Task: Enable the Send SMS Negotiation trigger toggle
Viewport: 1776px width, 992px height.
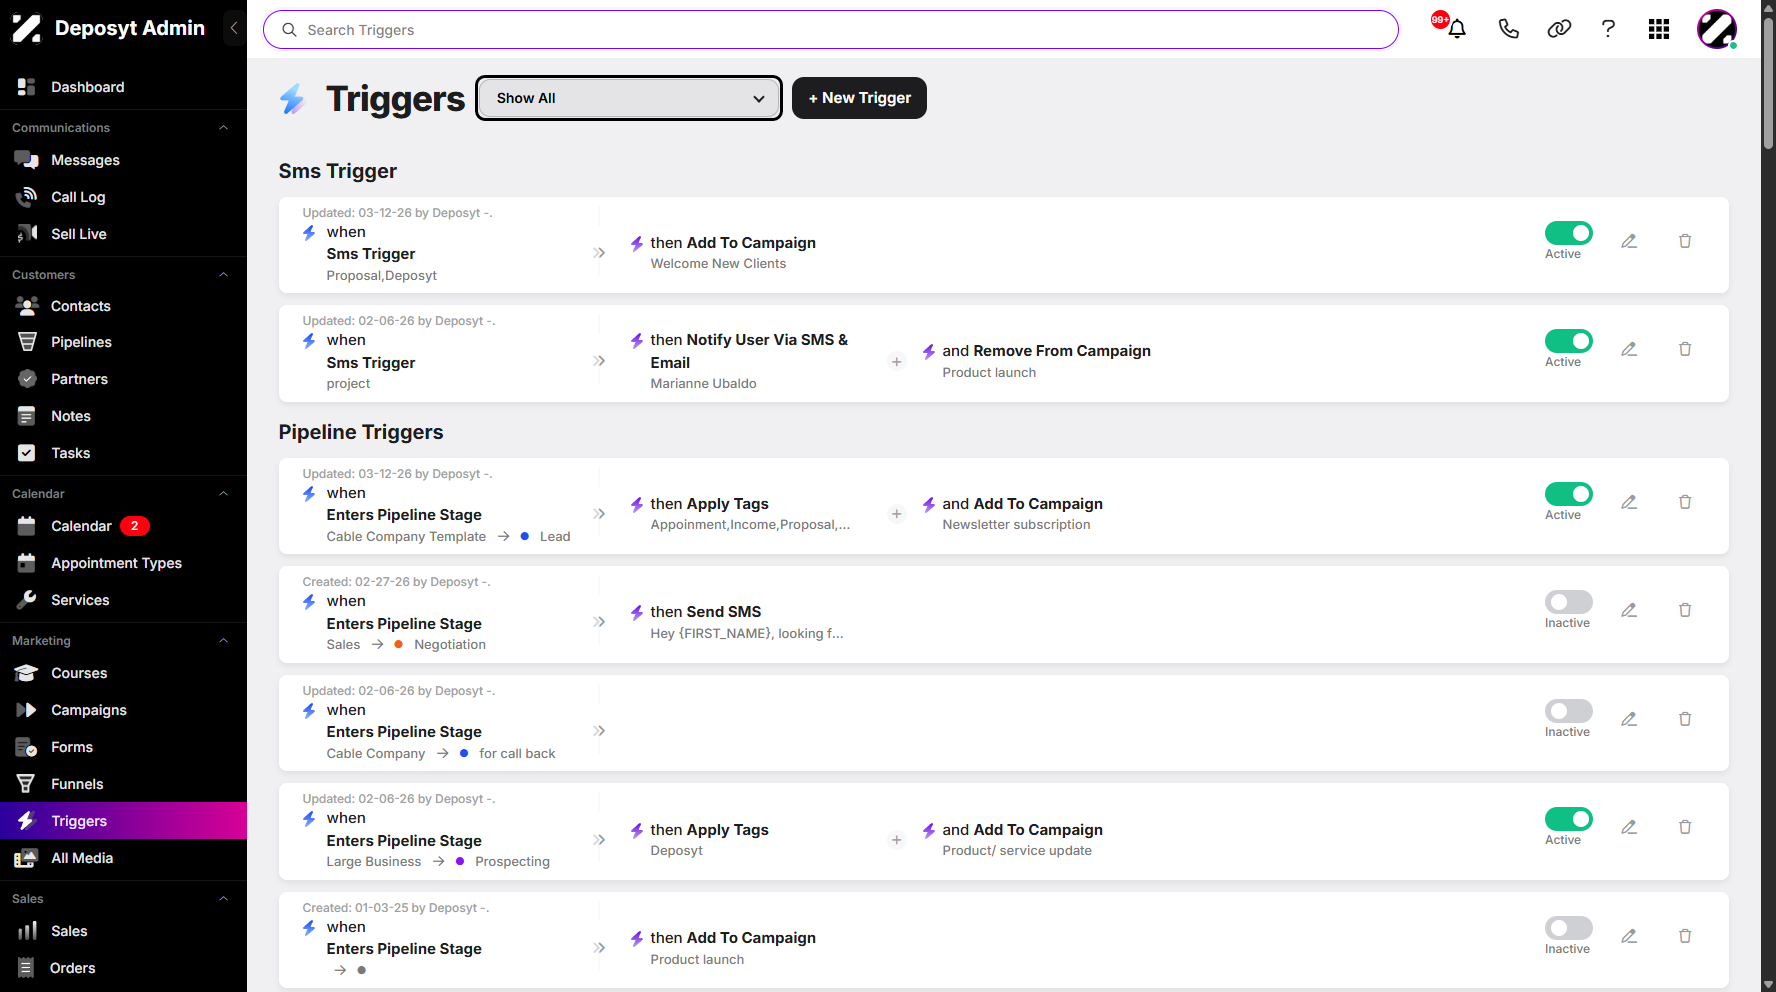Action: tap(1569, 602)
